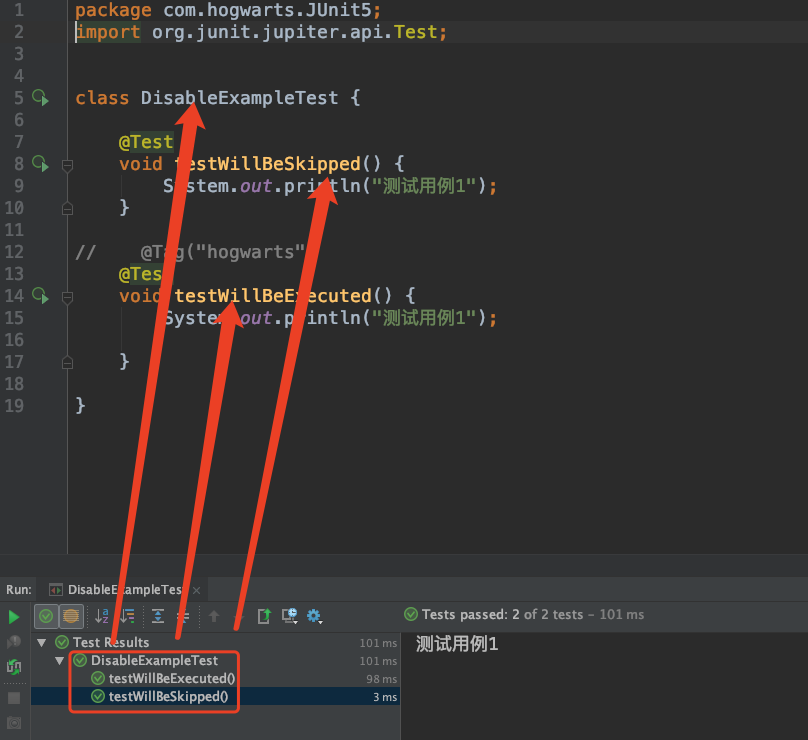
Task: Click the Export Test Results icon
Action: point(264,617)
